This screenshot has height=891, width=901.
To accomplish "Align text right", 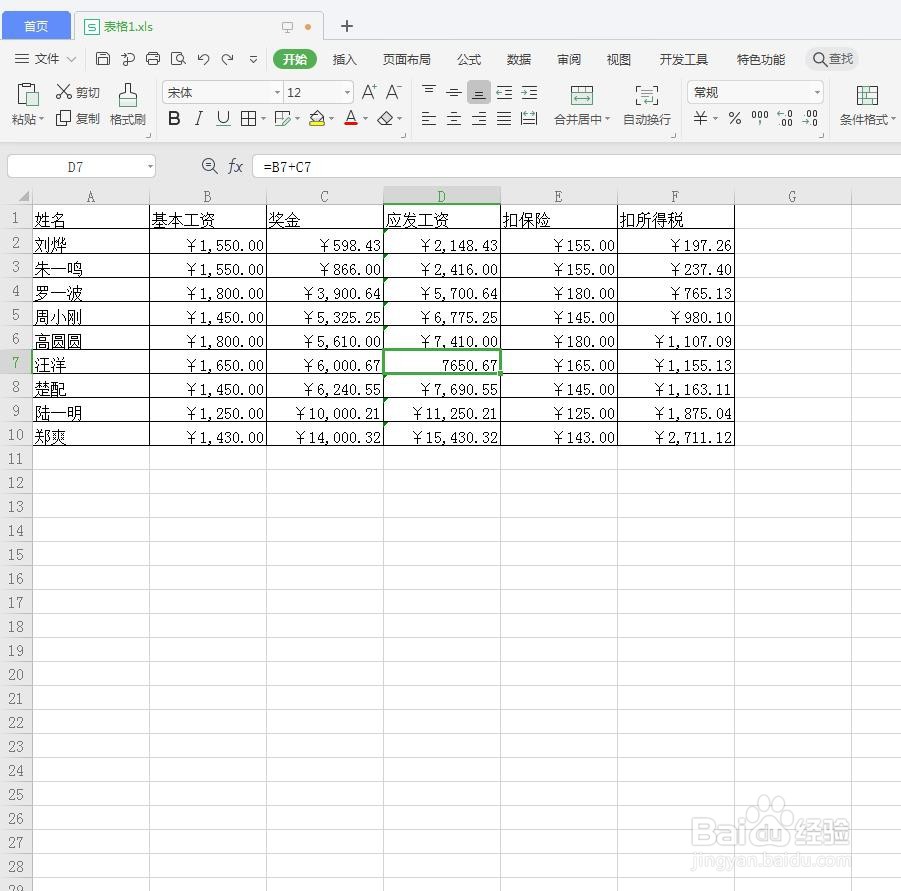I will [479, 118].
